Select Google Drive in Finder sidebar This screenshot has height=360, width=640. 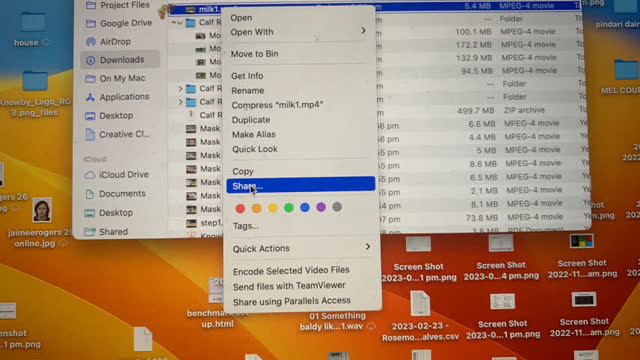coord(119,23)
